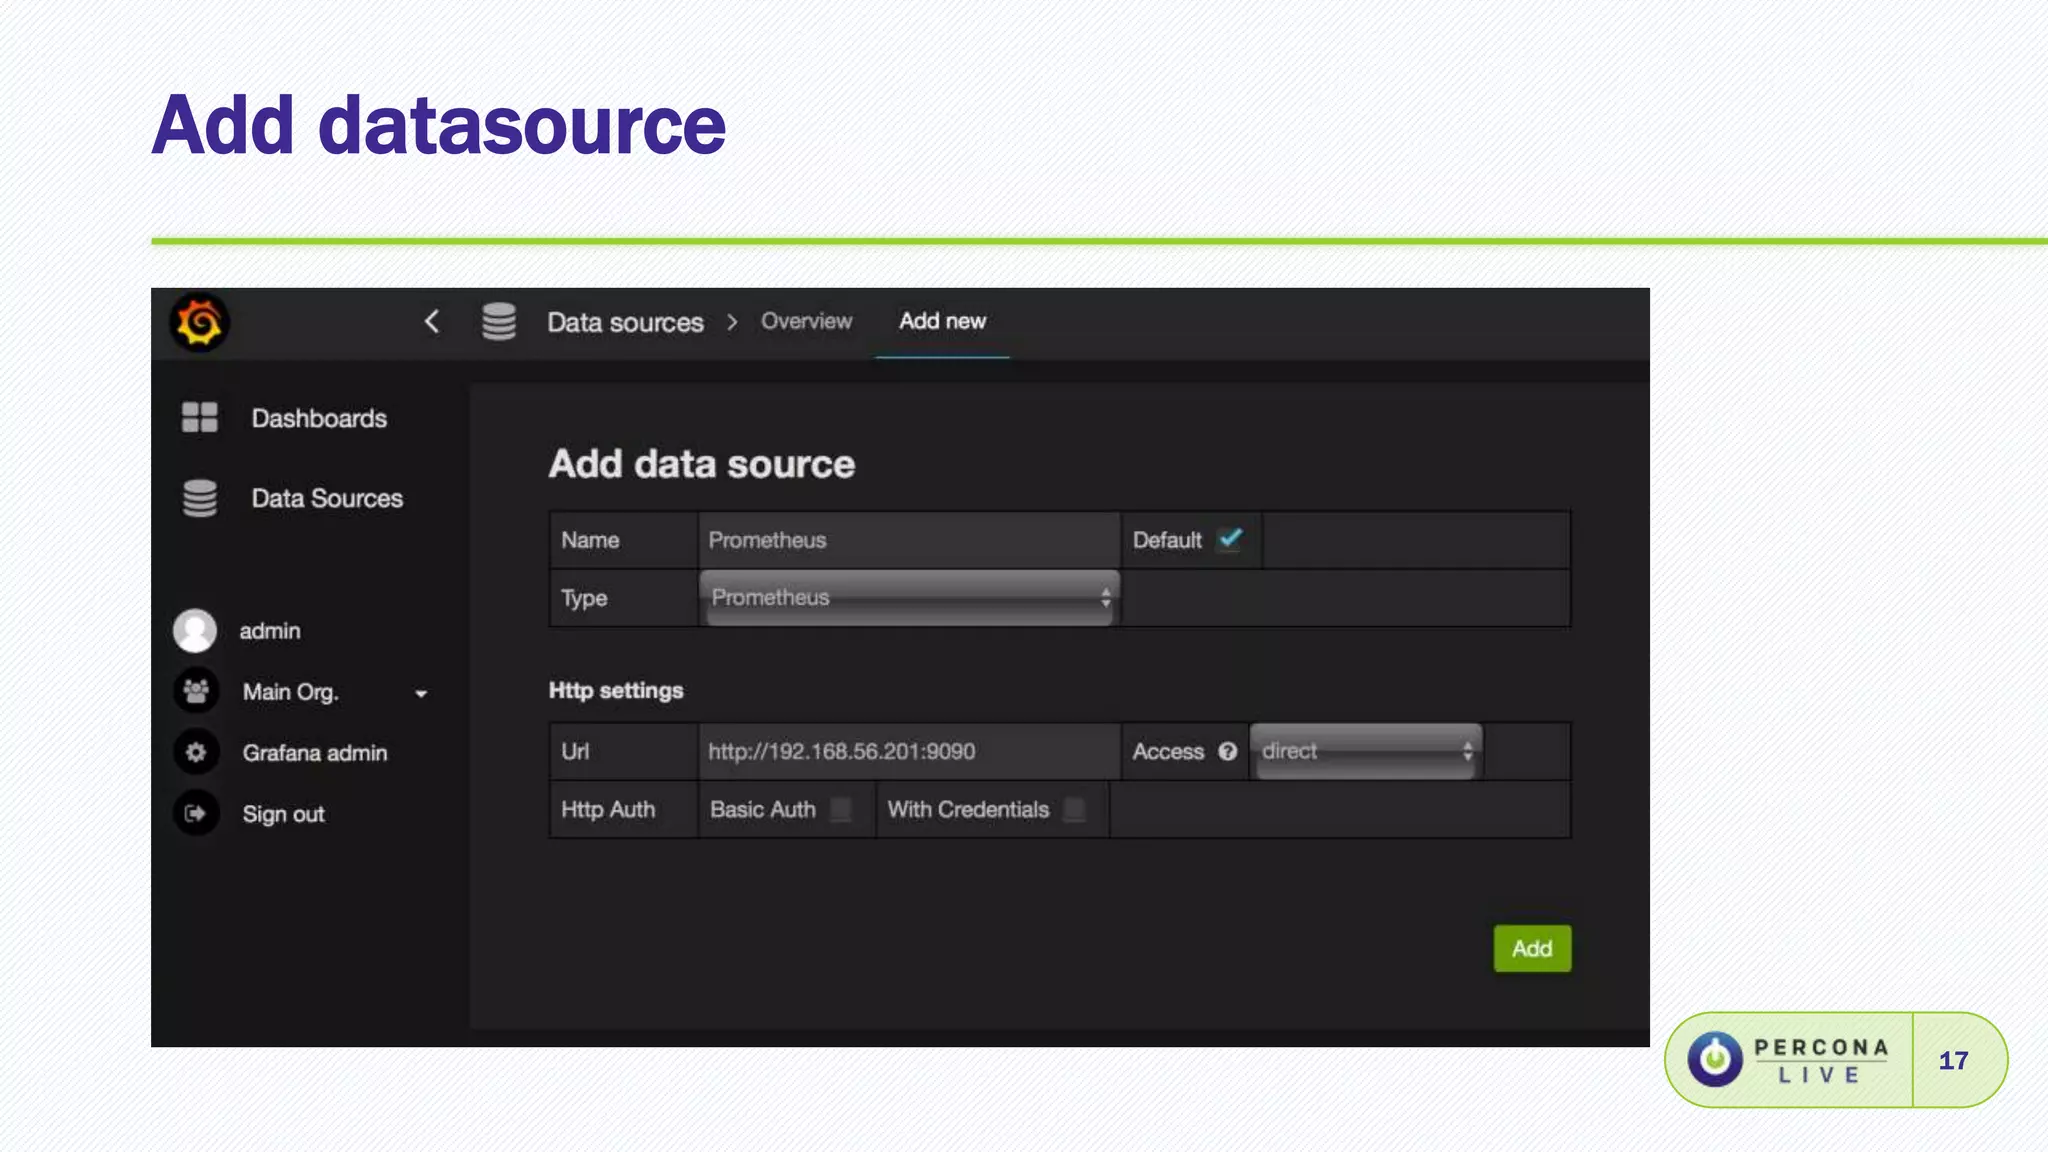Screen dimensions: 2048x1152
Task: Open the Type Prometheus dropdown
Action: (909, 598)
